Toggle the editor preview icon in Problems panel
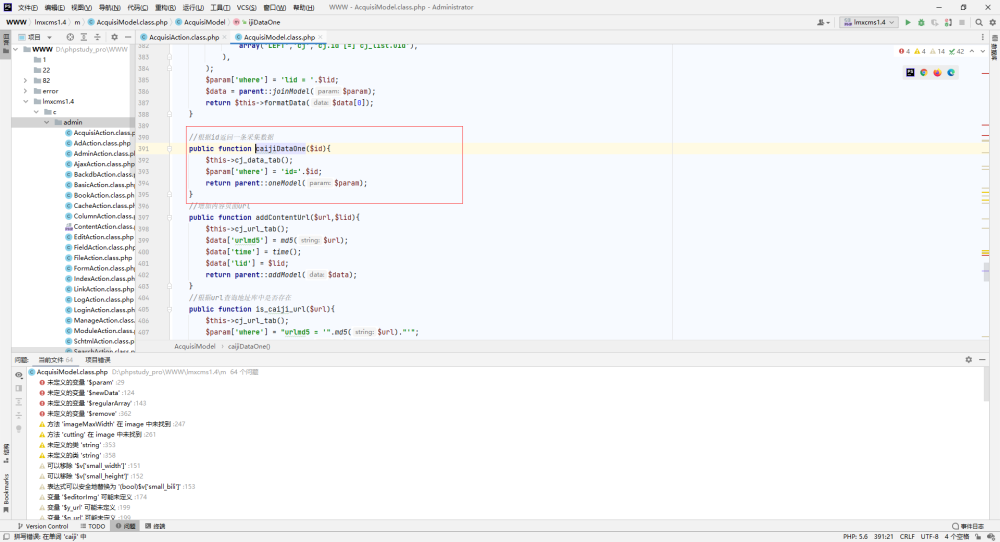The height and width of the screenshot is (542, 1000). pos(18,388)
